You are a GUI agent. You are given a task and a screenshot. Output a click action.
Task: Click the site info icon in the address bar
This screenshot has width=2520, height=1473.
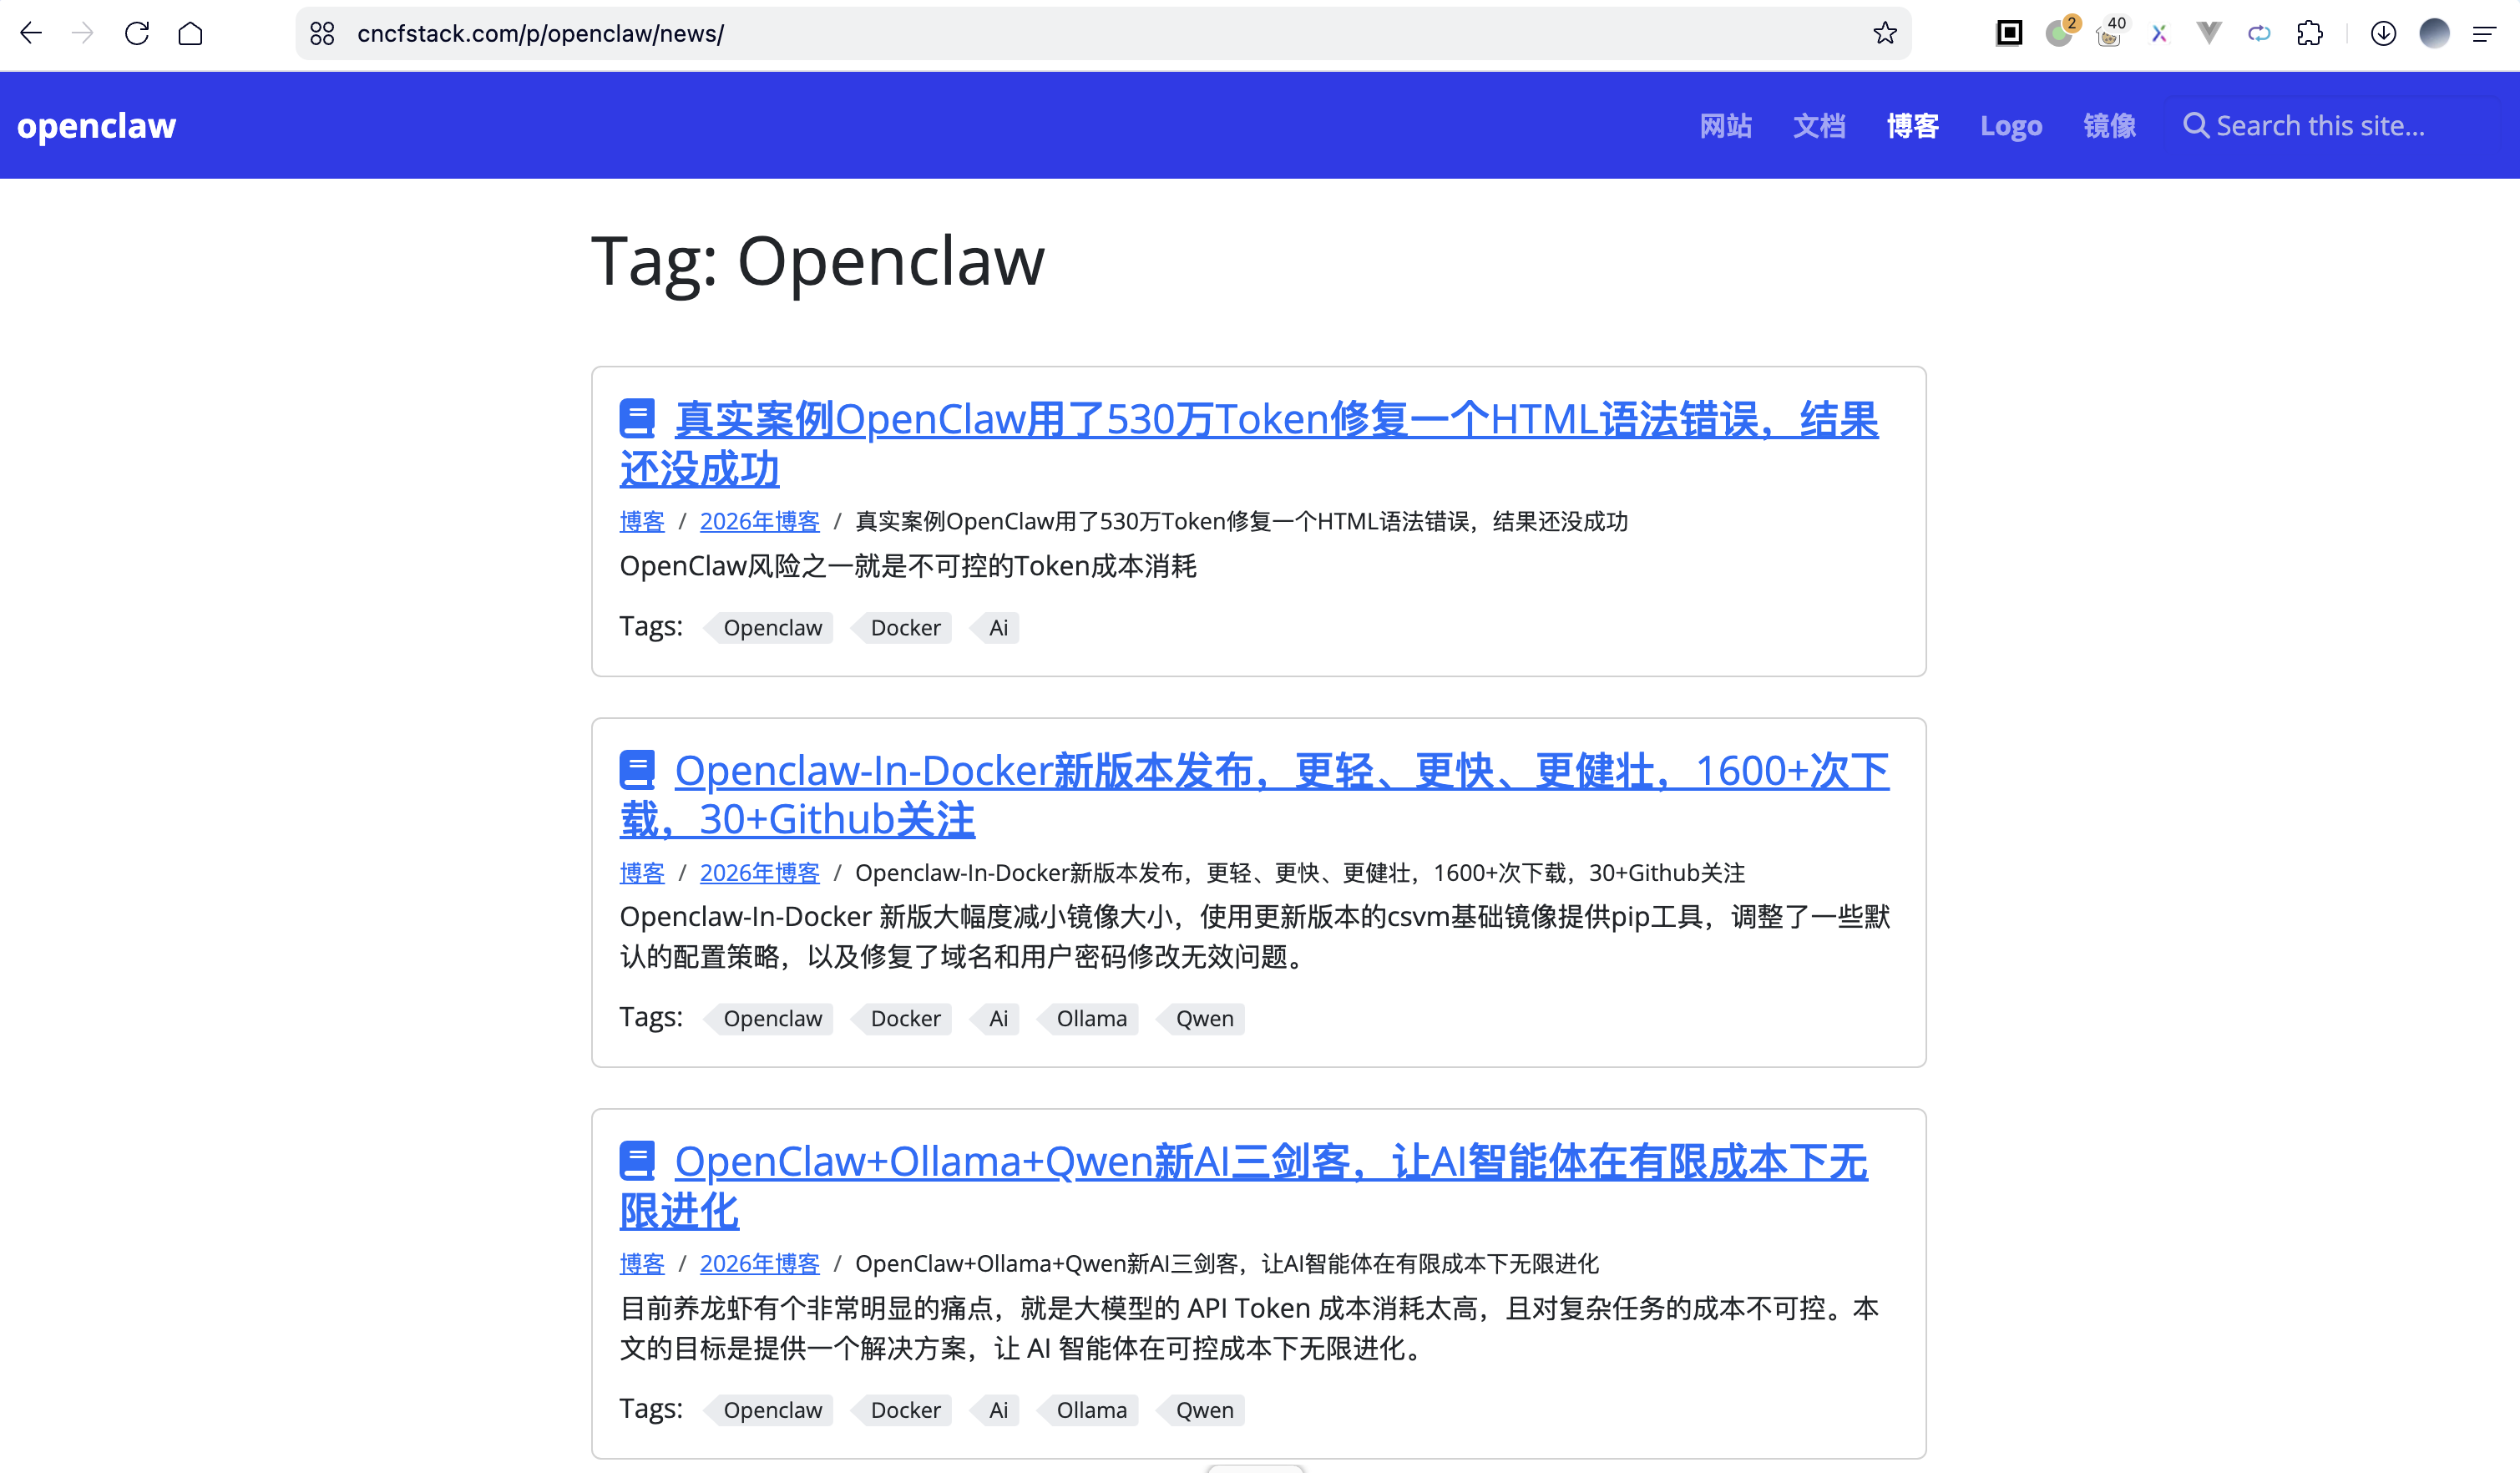[x=322, y=33]
